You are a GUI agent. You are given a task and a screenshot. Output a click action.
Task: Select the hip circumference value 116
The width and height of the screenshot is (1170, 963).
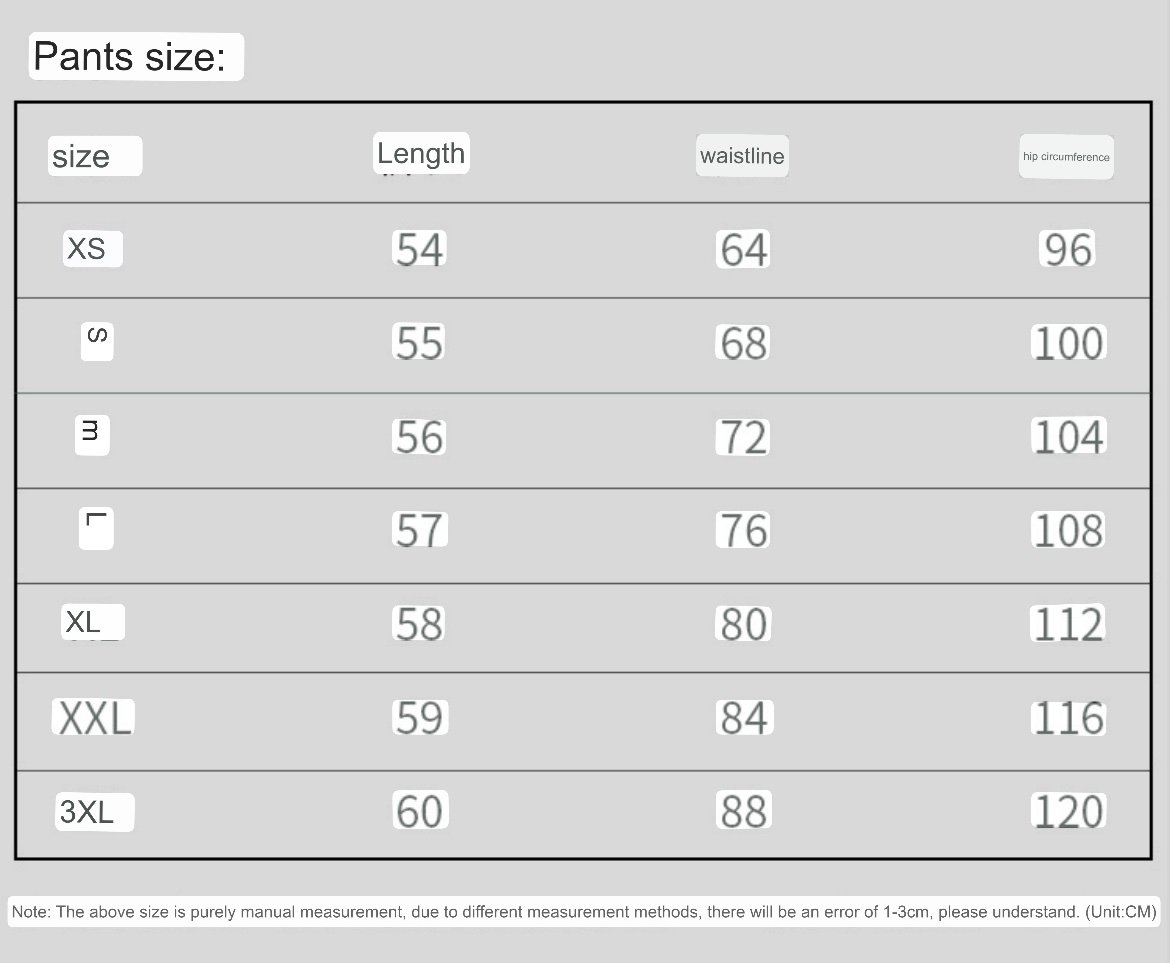click(x=1069, y=718)
